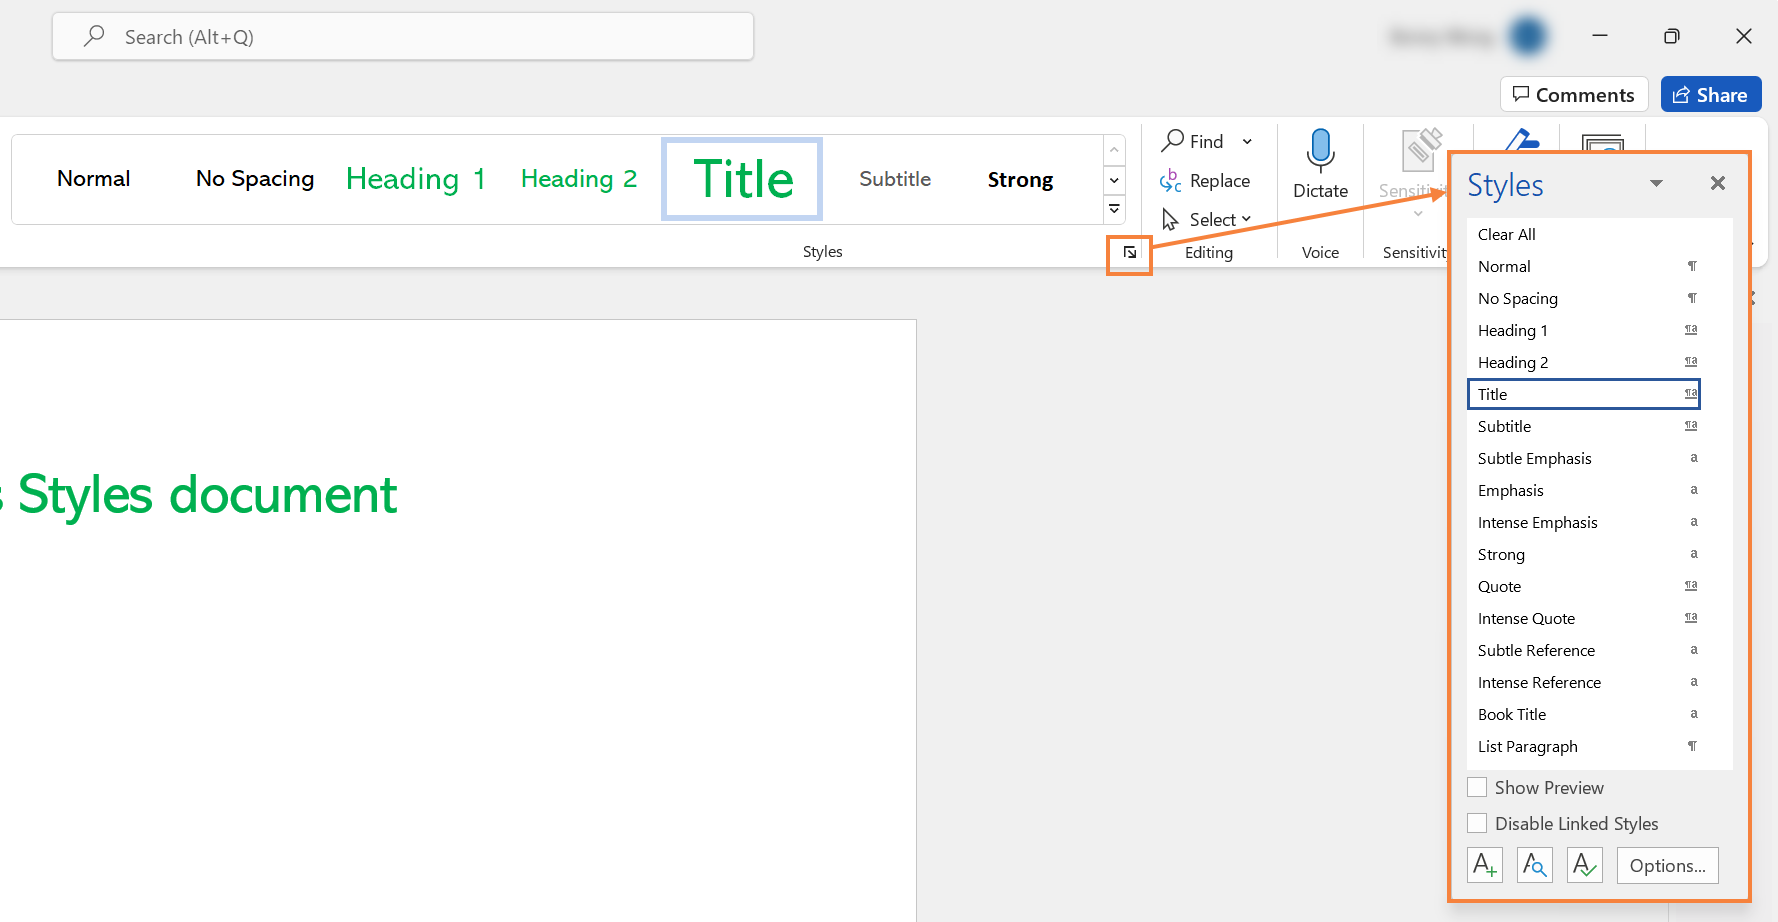Click the Dictate microphone icon

pyautogui.click(x=1320, y=150)
